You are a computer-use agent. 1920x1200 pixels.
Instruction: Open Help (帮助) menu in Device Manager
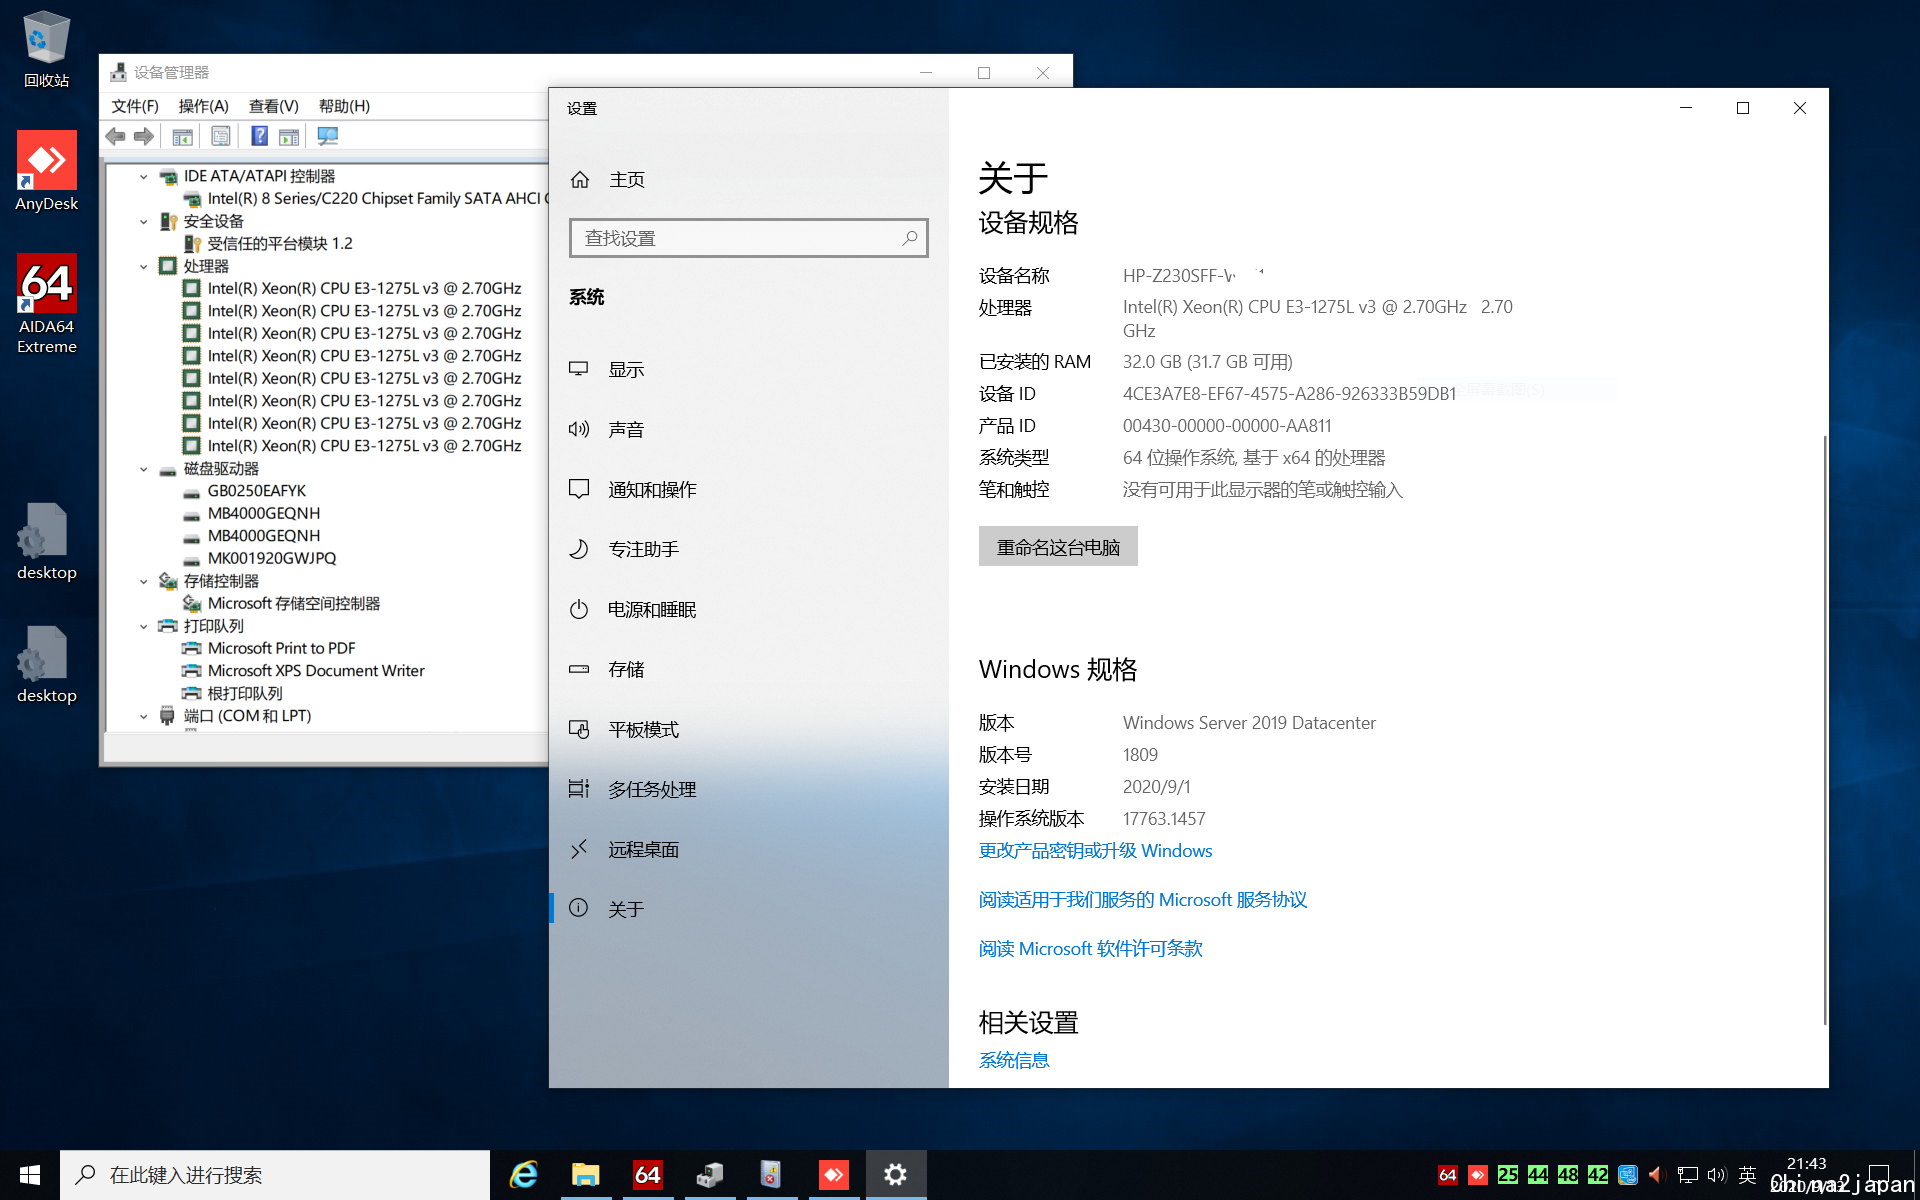344,106
